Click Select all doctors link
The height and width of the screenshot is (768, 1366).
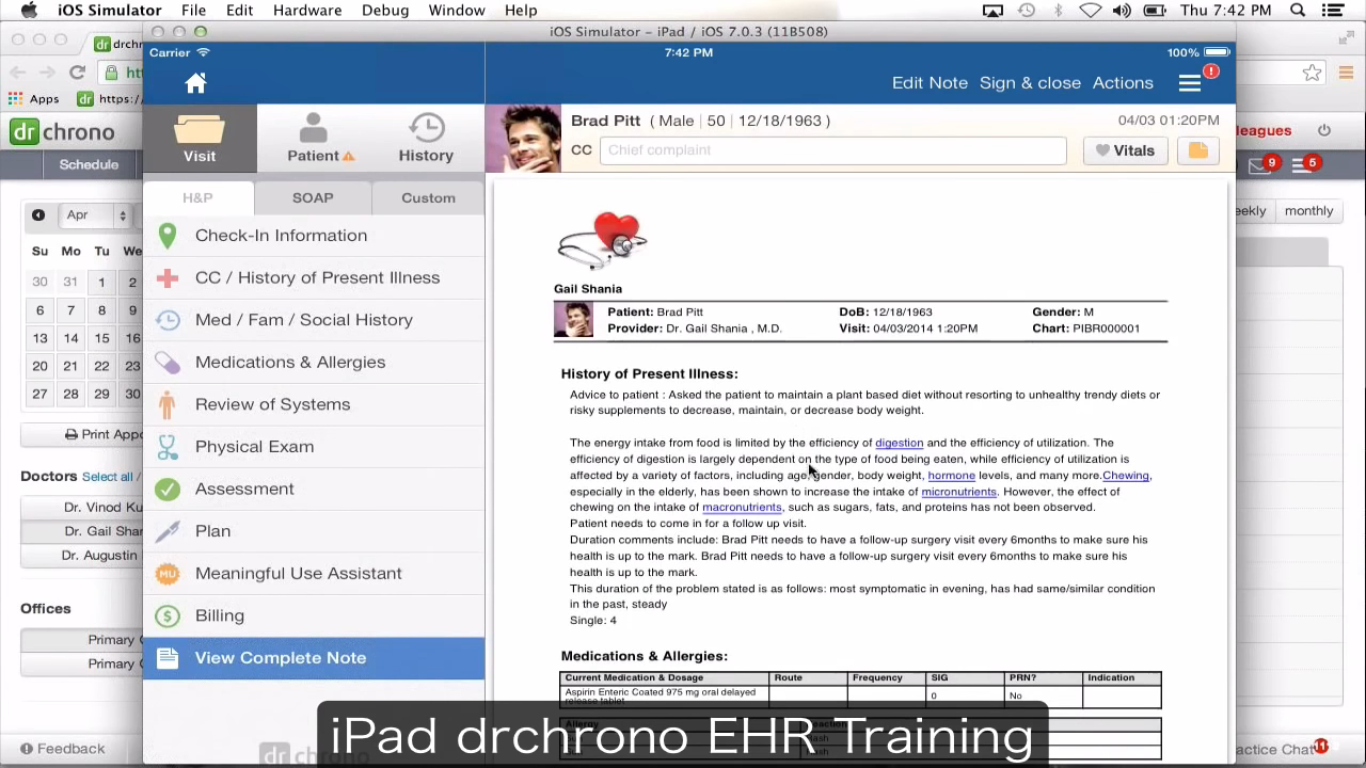coord(107,477)
